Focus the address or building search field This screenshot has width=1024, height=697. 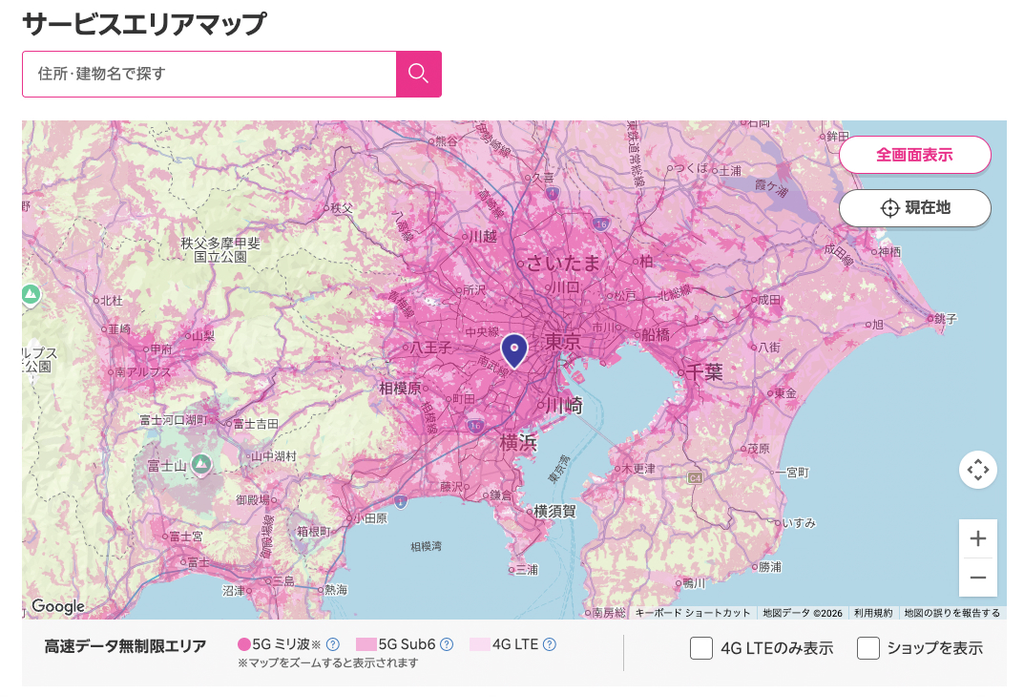(x=209, y=74)
